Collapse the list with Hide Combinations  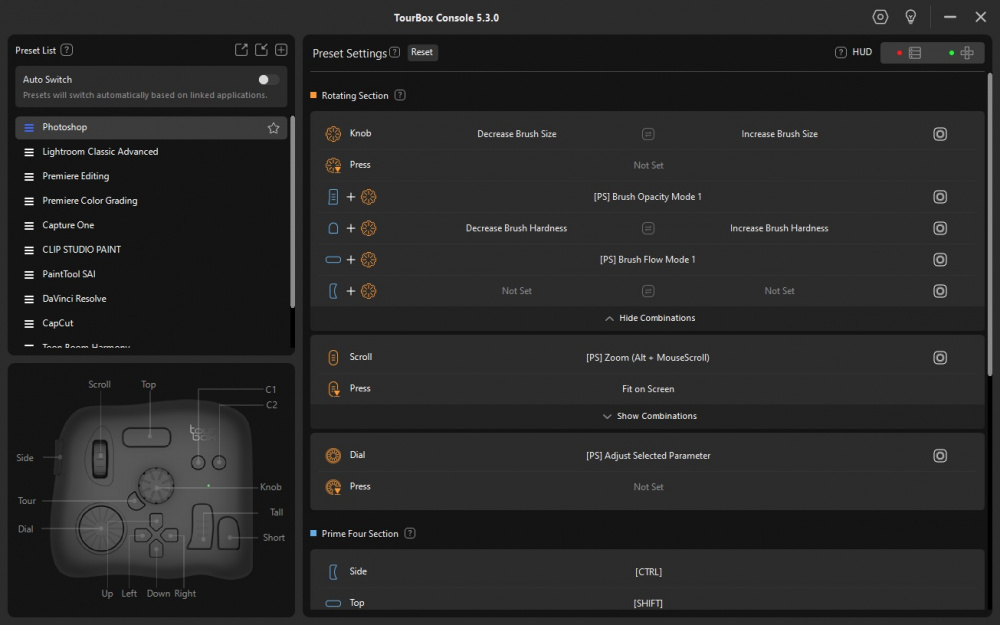[x=649, y=318]
